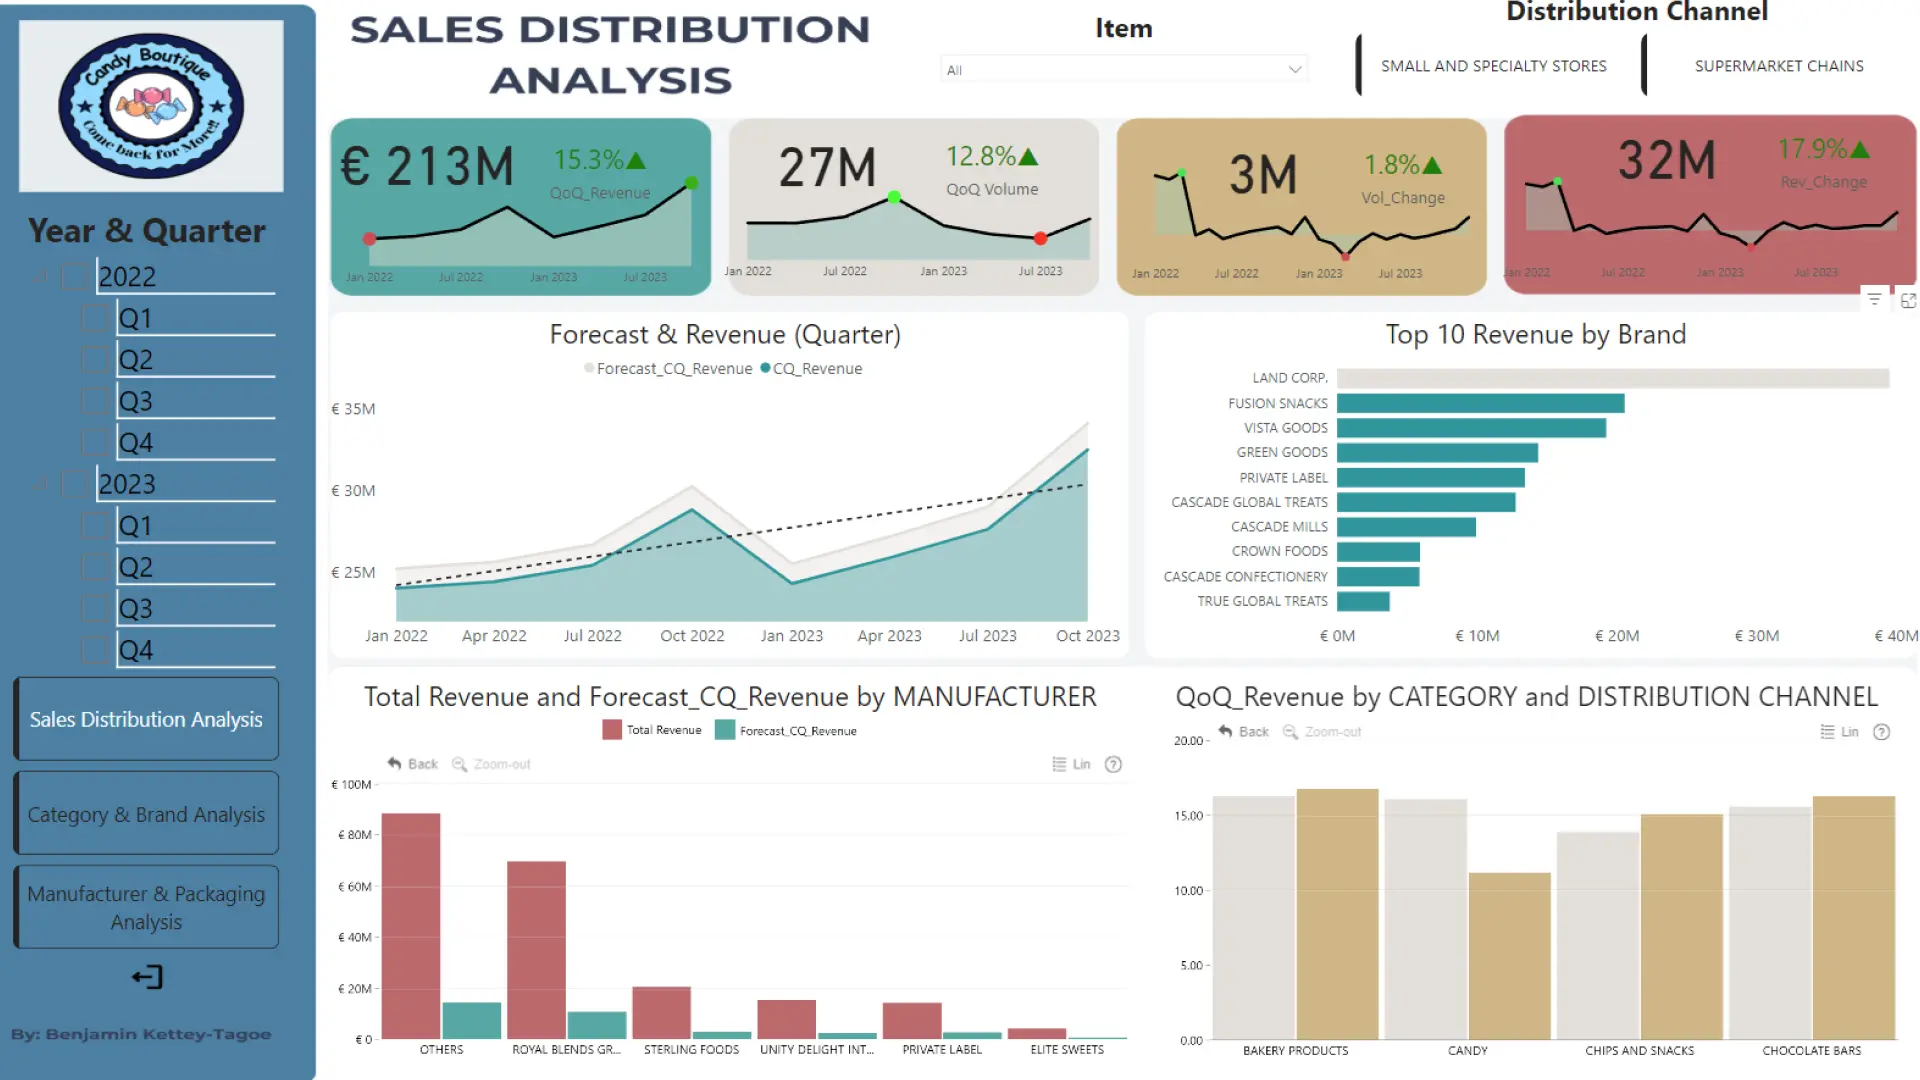Click Back arrow in QoQ_Revenue category chart

click(x=1225, y=732)
